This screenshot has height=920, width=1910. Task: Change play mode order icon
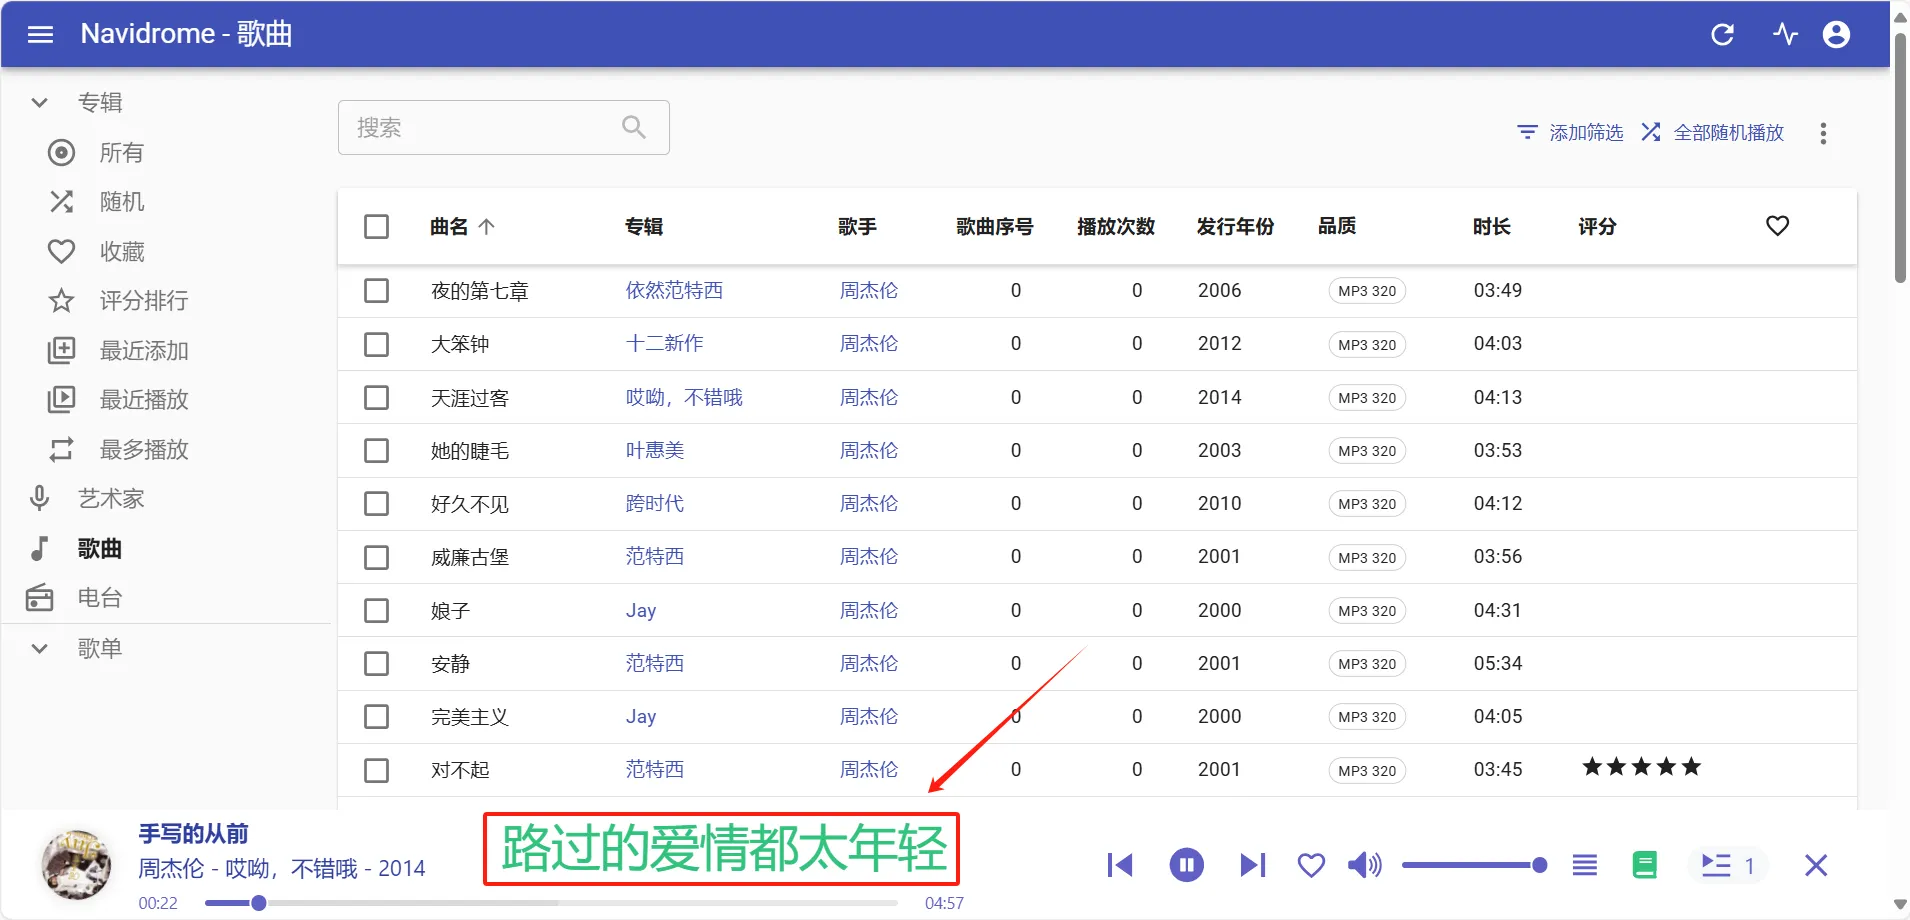coord(1585,865)
